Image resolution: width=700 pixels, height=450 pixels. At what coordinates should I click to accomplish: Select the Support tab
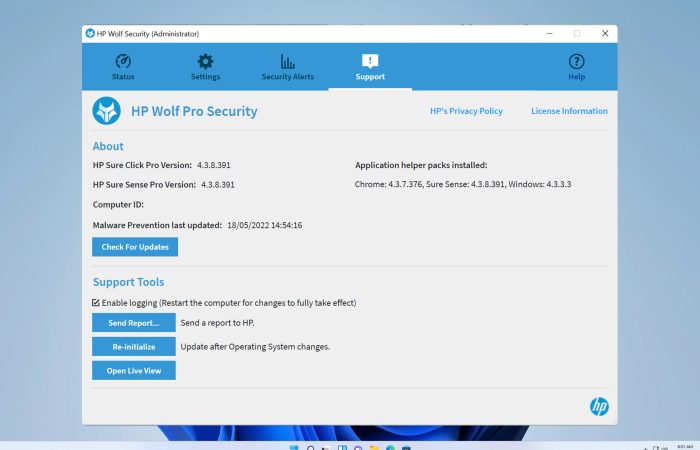pos(370,67)
